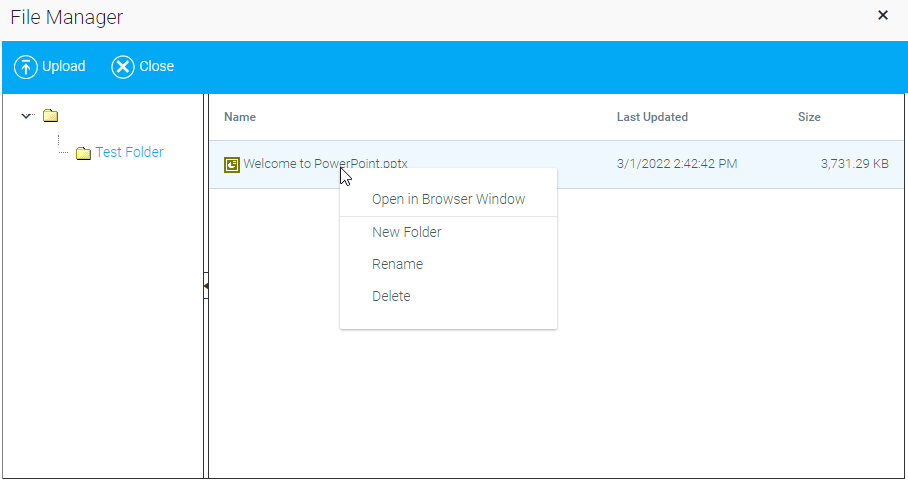The image size is (908, 482).
Task: Select New Folder from context menu
Action: point(406,232)
